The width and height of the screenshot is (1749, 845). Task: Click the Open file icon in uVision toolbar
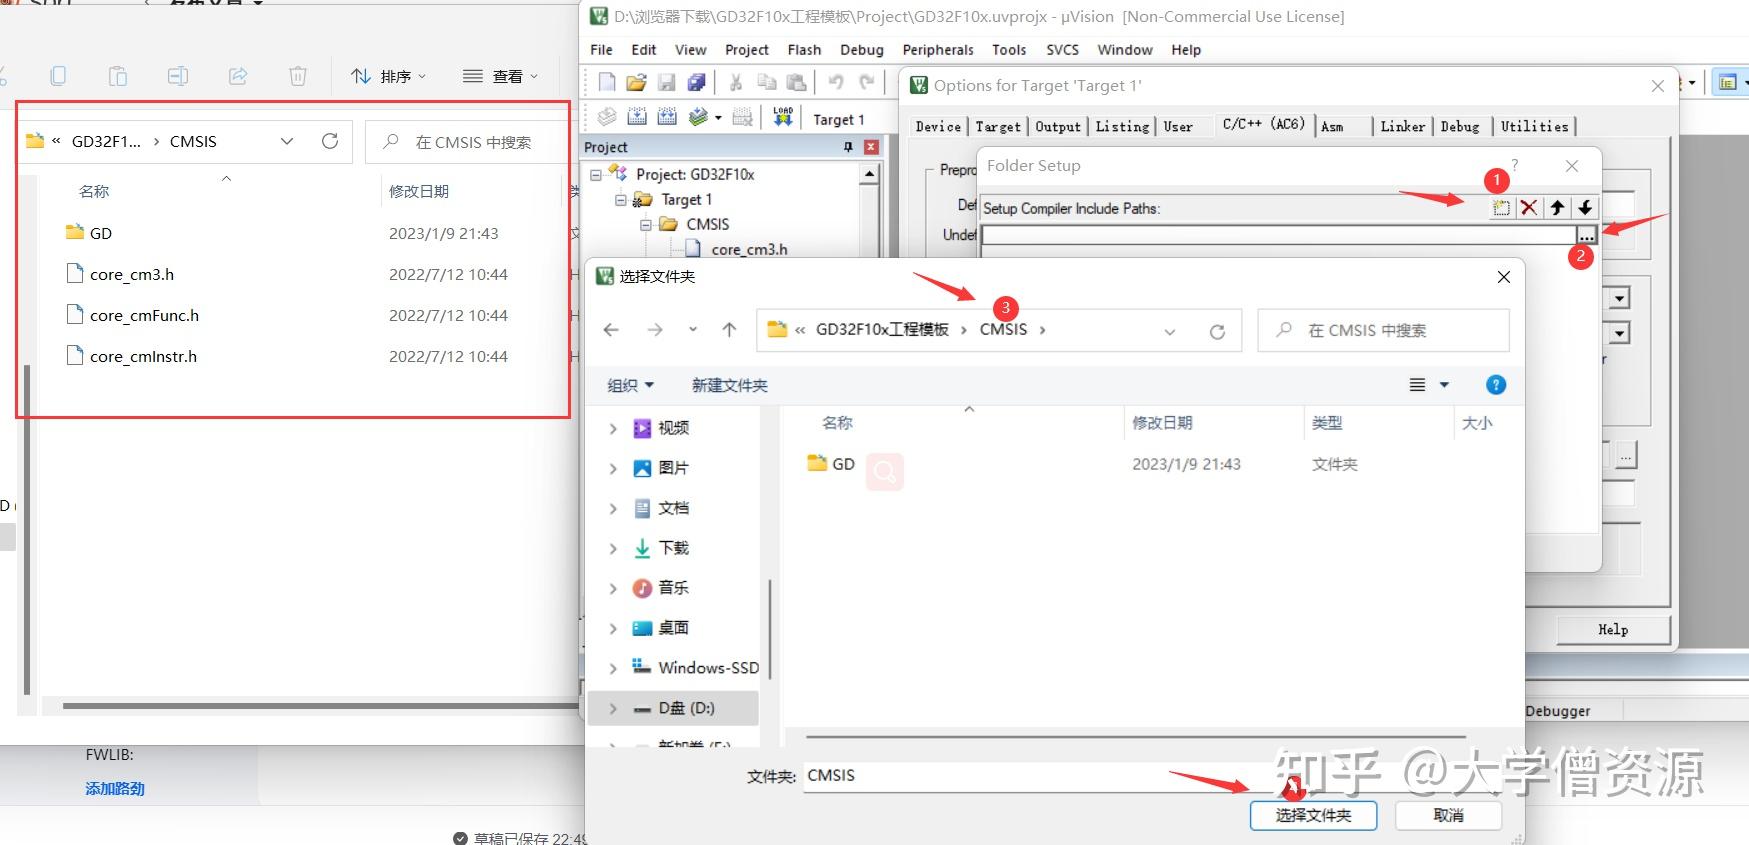pos(636,82)
